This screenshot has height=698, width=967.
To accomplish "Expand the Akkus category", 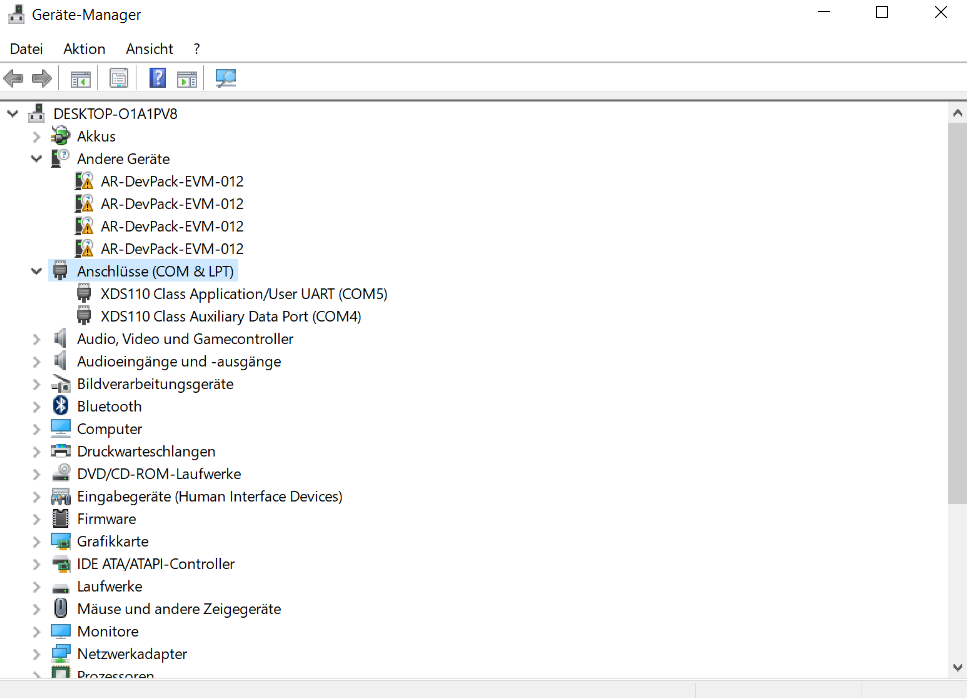I will click(36, 136).
